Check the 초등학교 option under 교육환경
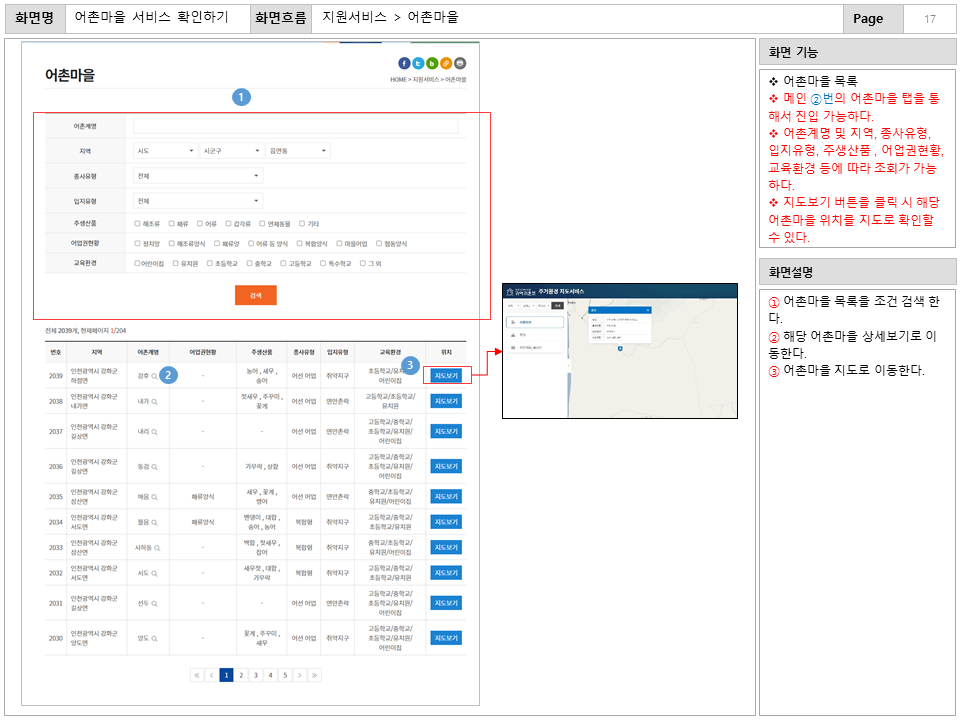 pos(208,263)
